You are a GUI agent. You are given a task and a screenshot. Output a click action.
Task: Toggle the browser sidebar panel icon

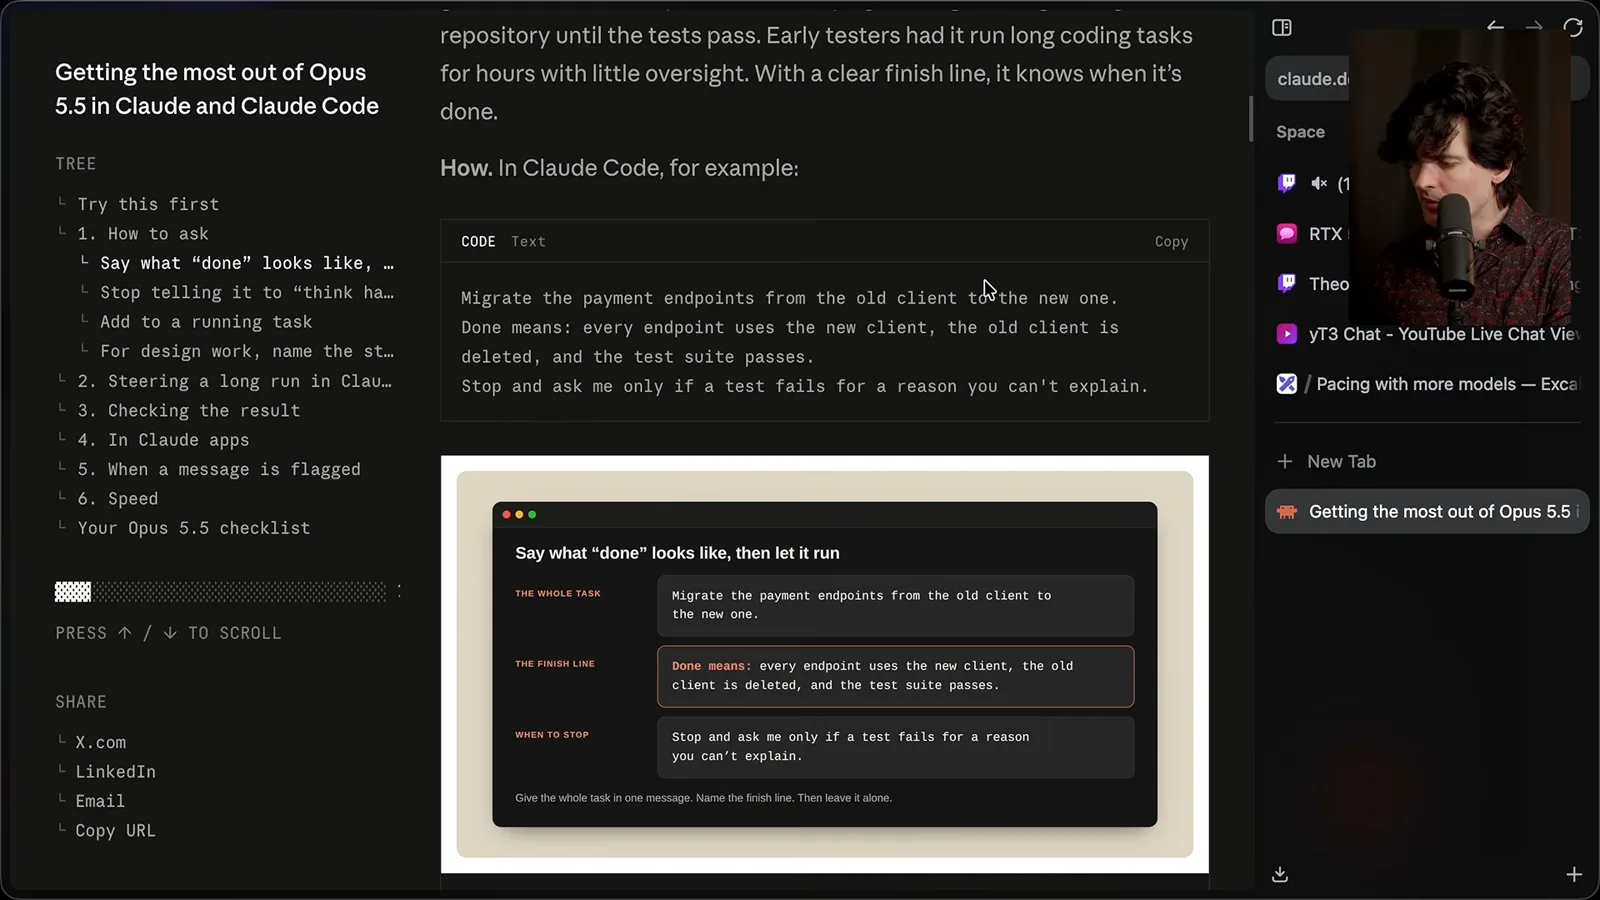pyautogui.click(x=1282, y=28)
